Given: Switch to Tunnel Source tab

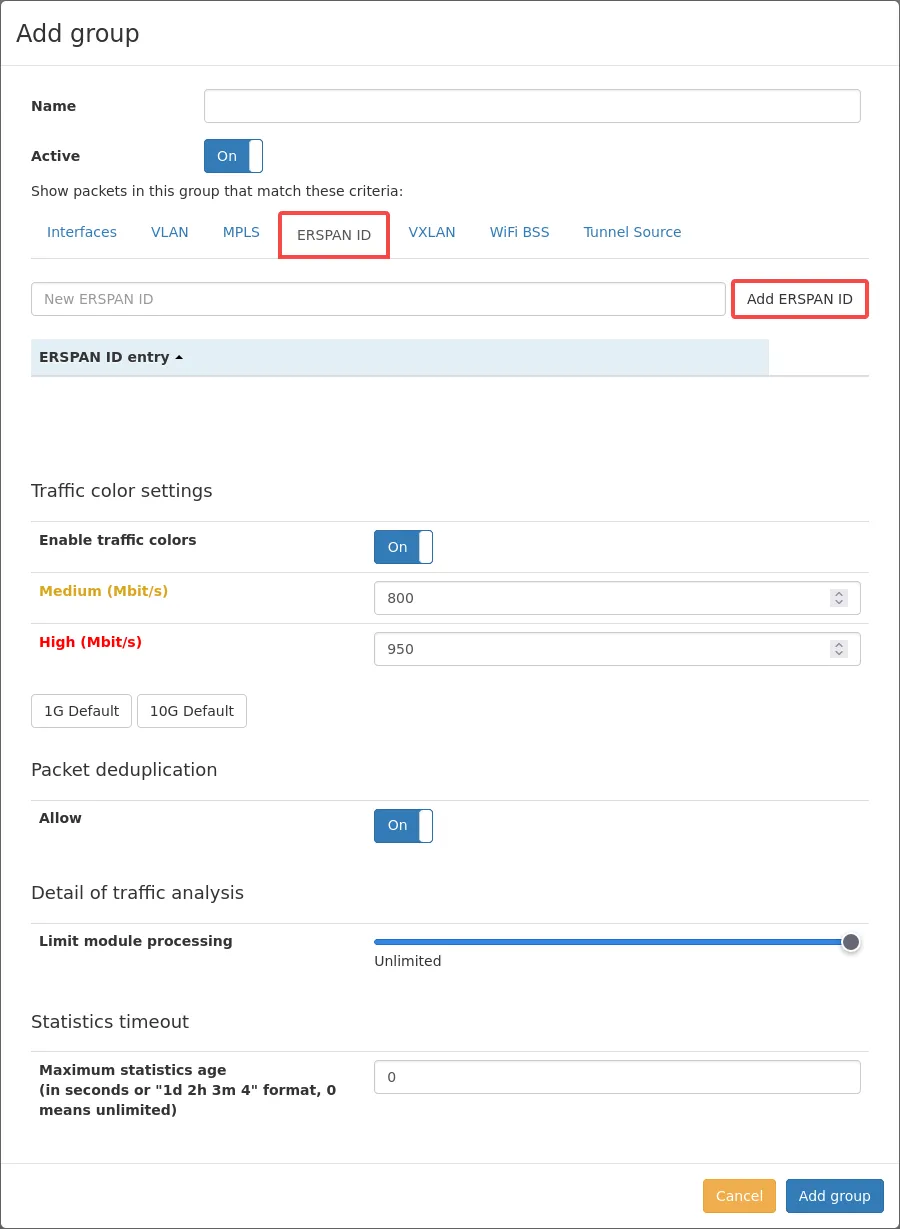Looking at the screenshot, I should coord(632,232).
